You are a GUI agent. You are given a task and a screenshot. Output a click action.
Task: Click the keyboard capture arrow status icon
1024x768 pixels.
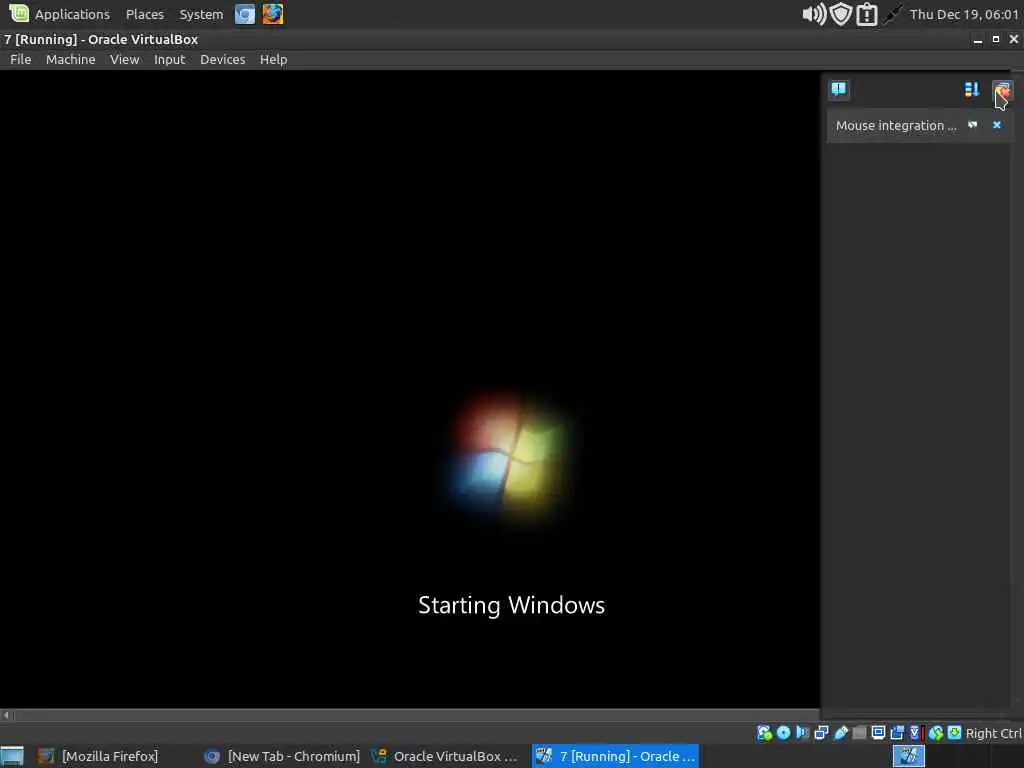point(954,733)
